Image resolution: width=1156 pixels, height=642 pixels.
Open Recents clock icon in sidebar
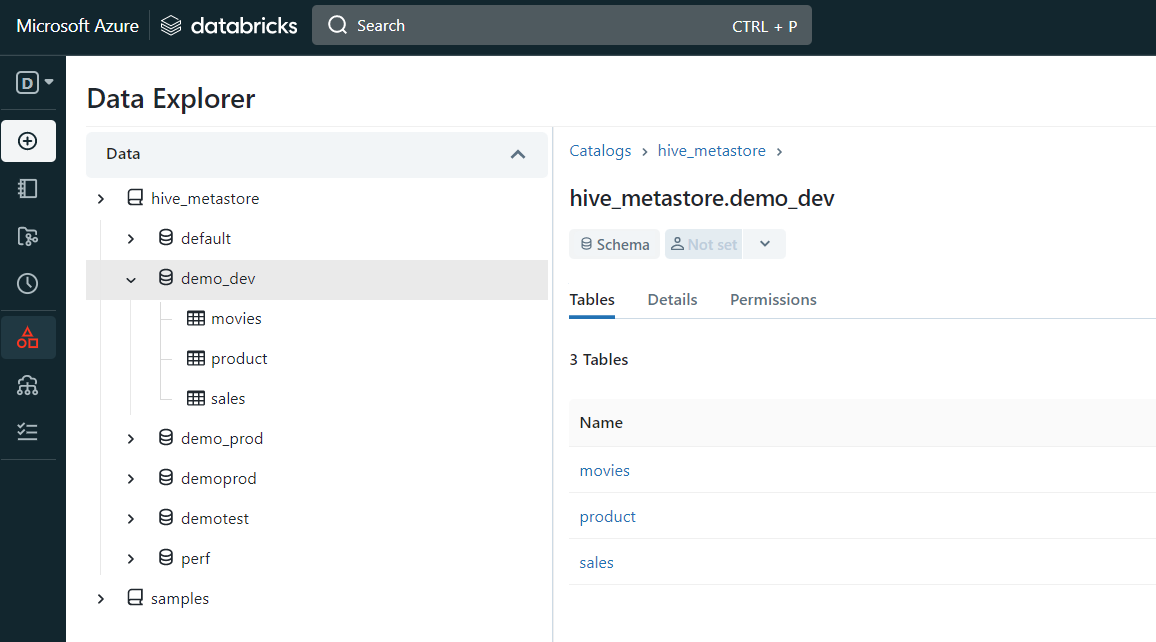click(28, 284)
